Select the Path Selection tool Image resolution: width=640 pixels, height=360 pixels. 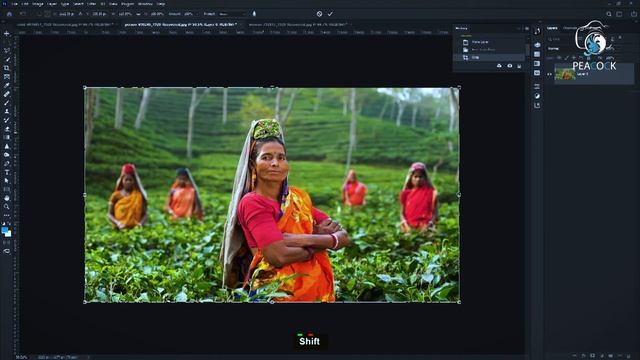(7, 180)
